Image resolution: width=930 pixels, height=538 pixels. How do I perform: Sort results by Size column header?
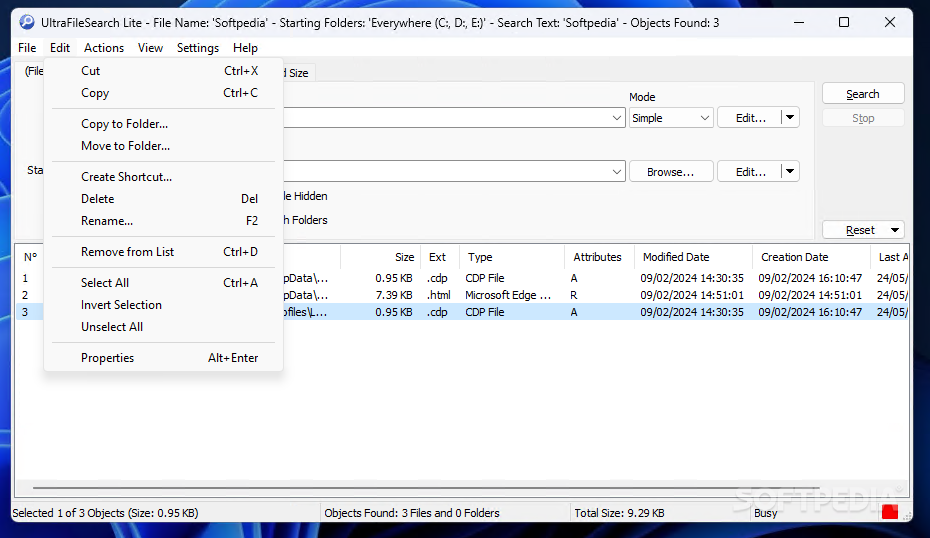point(381,257)
